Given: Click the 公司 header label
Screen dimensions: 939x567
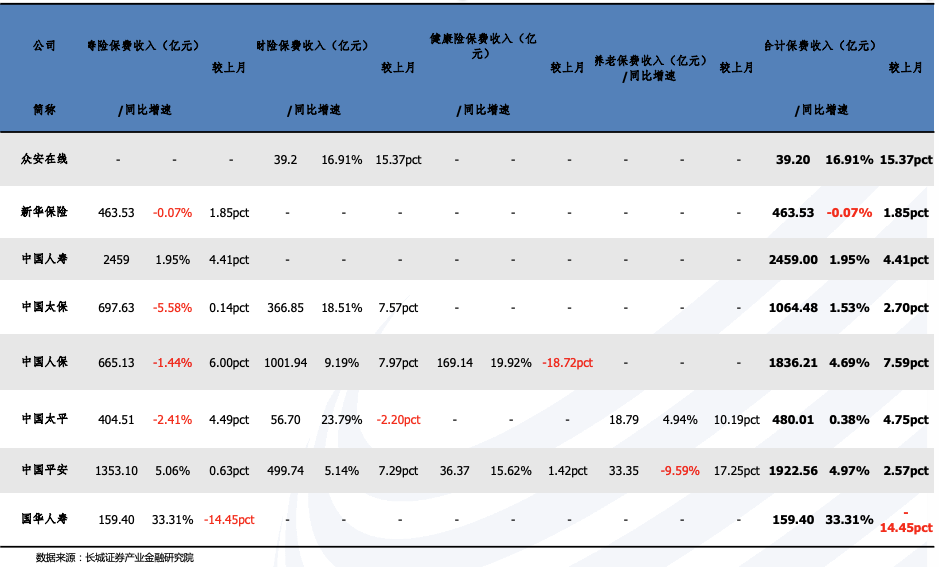Looking at the screenshot, I should coord(44,46).
